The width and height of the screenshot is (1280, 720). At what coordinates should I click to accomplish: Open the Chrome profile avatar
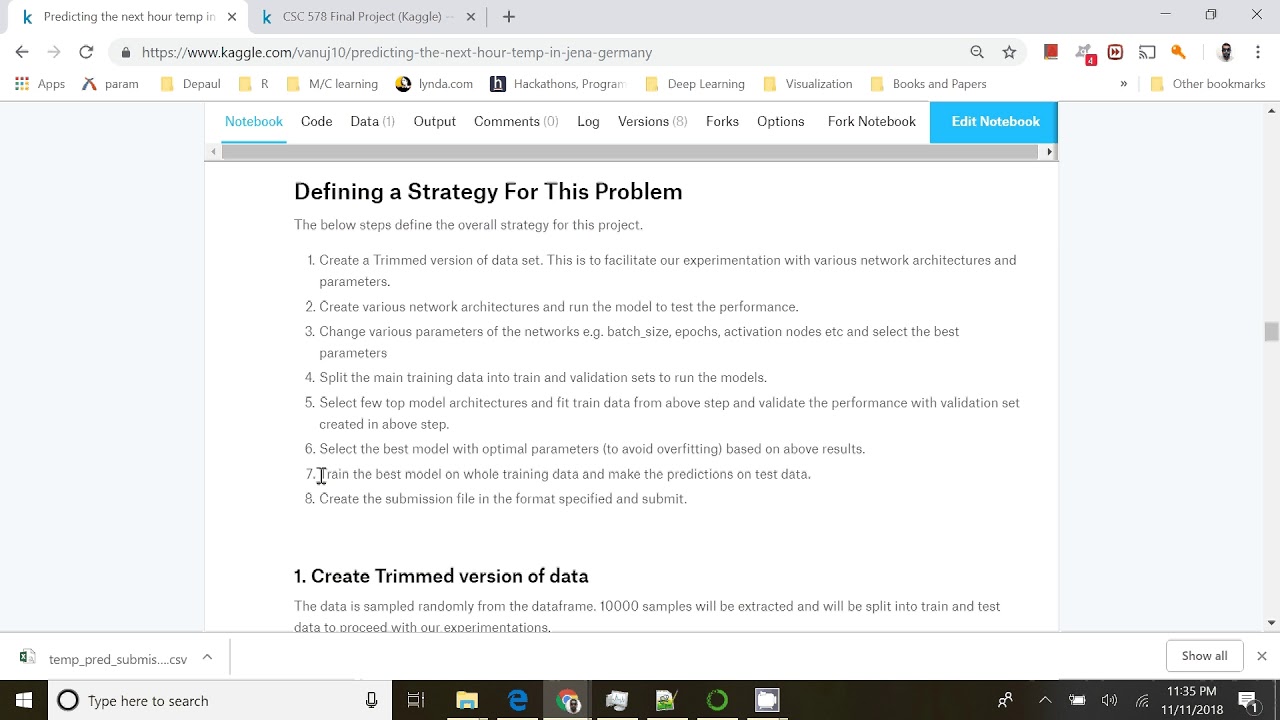click(x=1226, y=52)
